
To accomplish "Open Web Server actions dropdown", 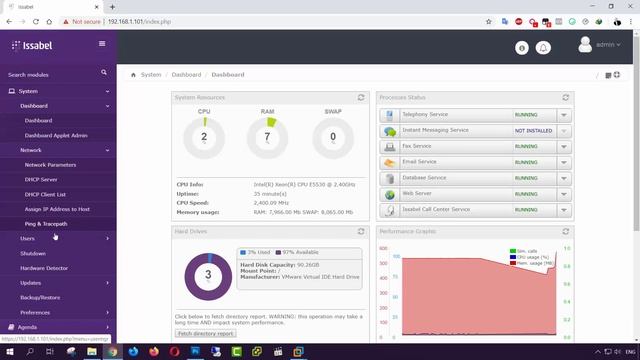I will point(564,194).
